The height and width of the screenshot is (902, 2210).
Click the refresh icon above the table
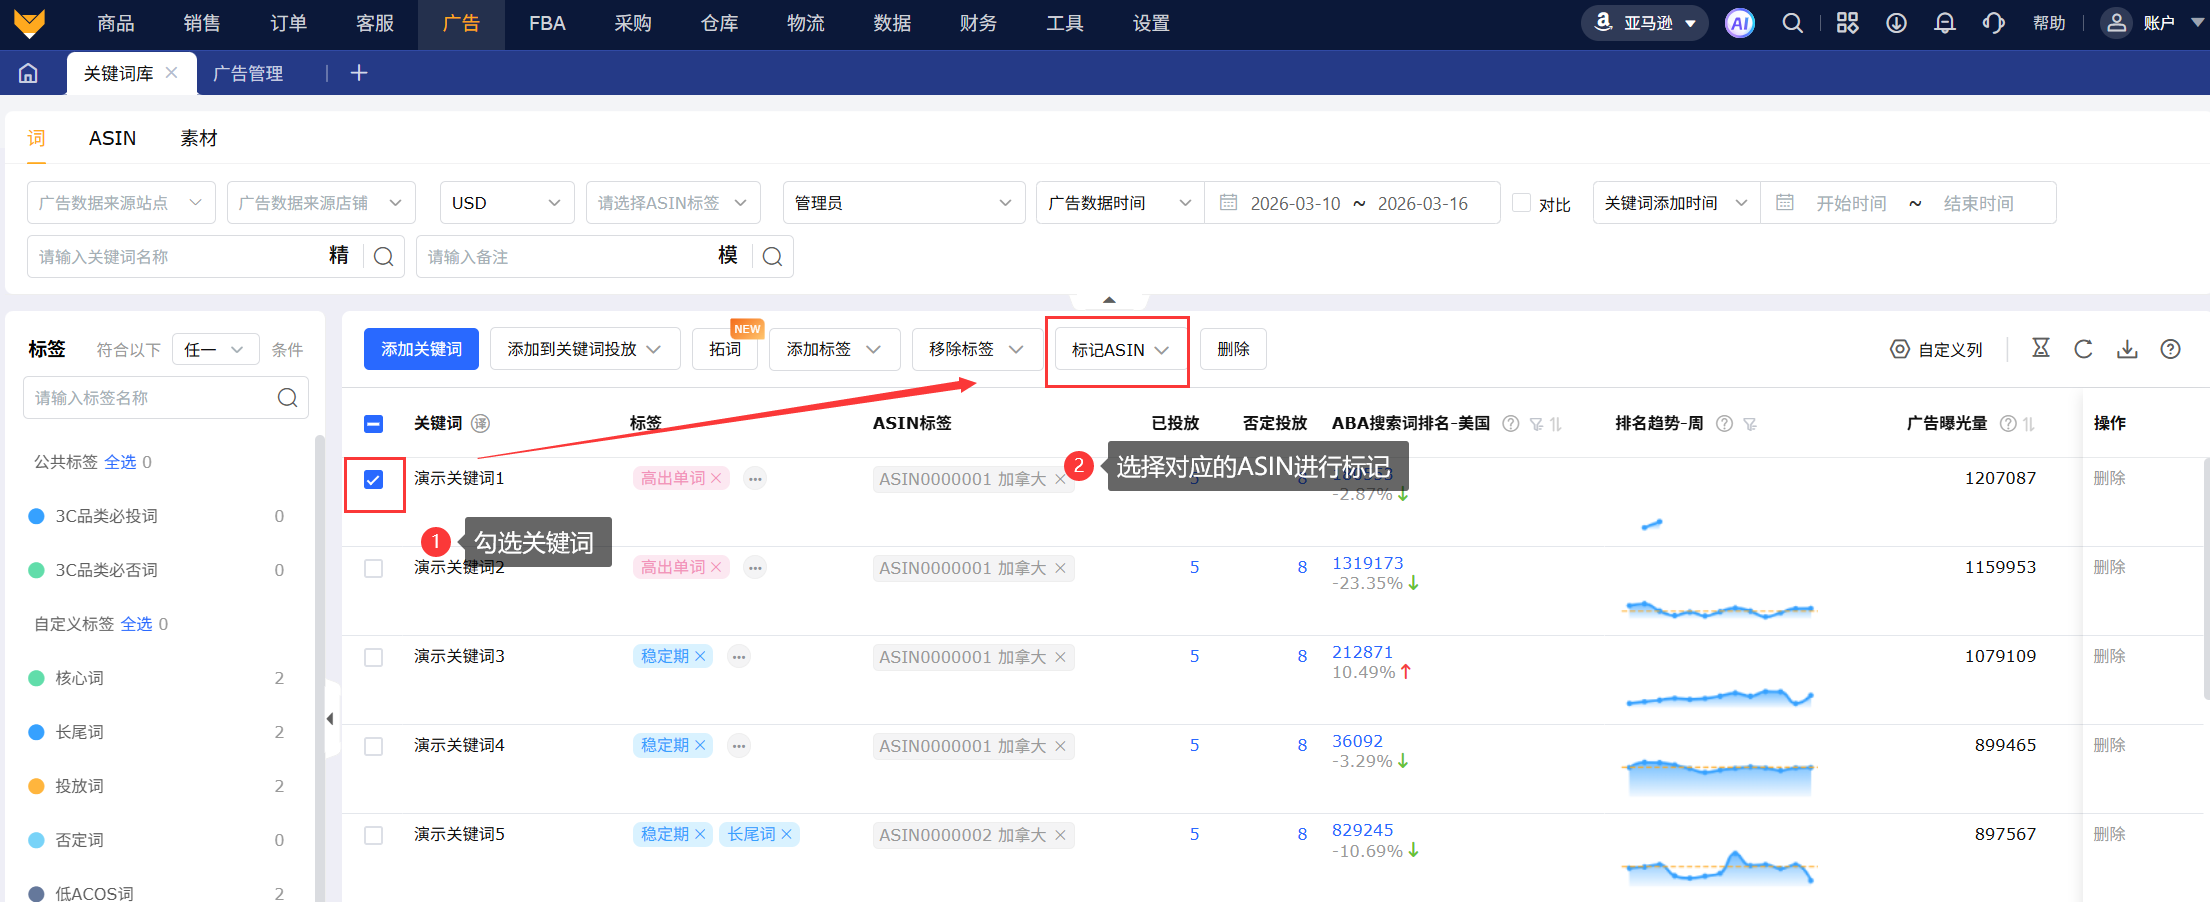tap(2083, 349)
